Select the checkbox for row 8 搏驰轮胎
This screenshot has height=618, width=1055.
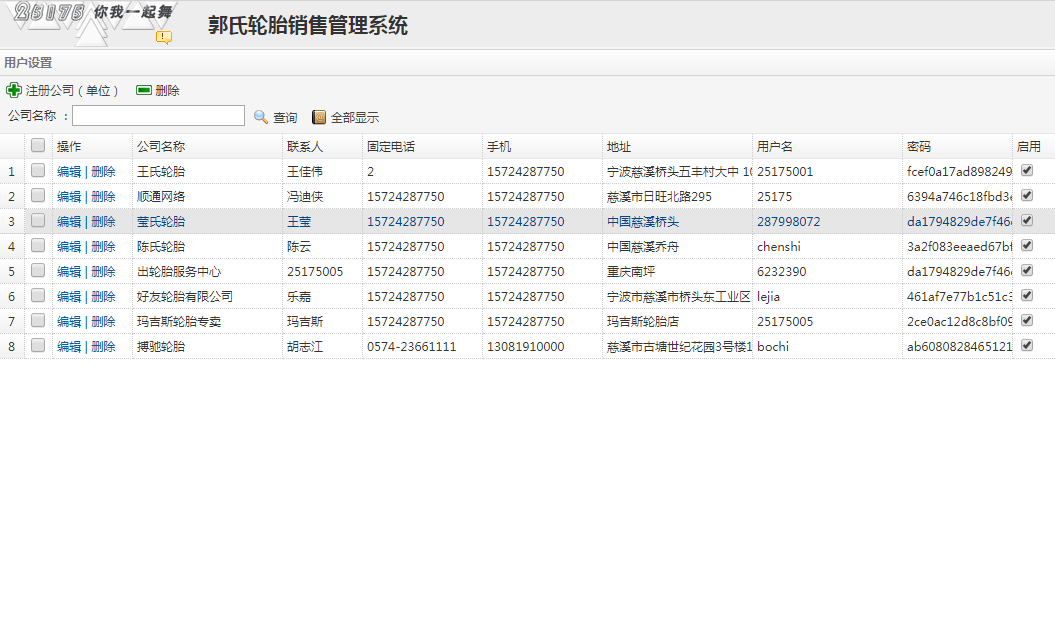38,346
